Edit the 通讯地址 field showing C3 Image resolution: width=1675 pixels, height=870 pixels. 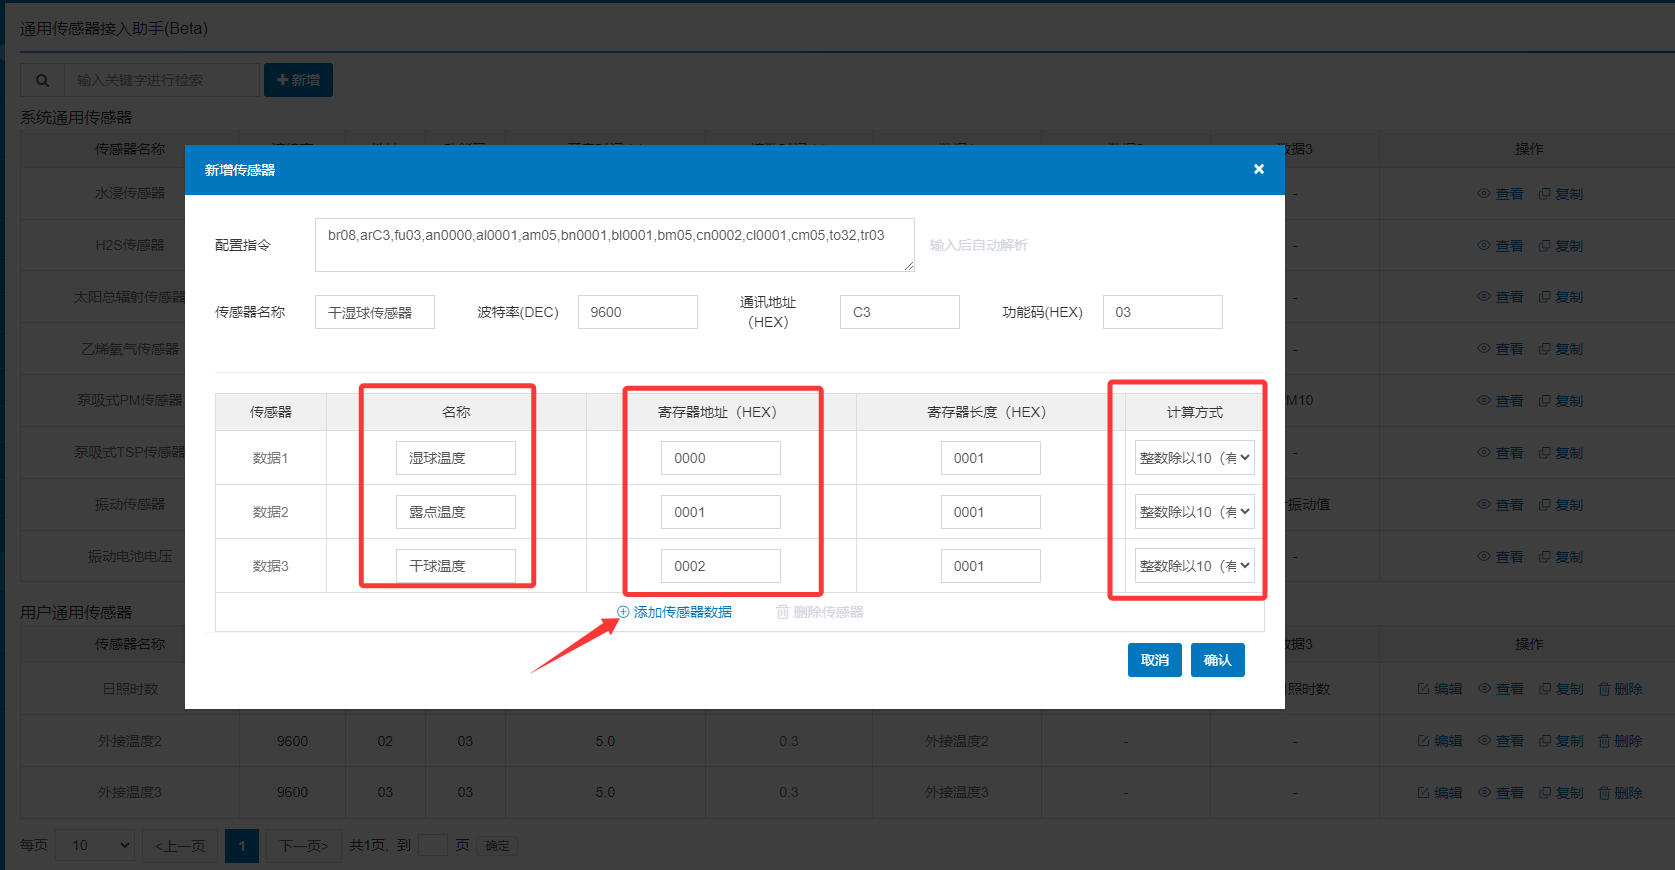pyautogui.click(x=900, y=312)
